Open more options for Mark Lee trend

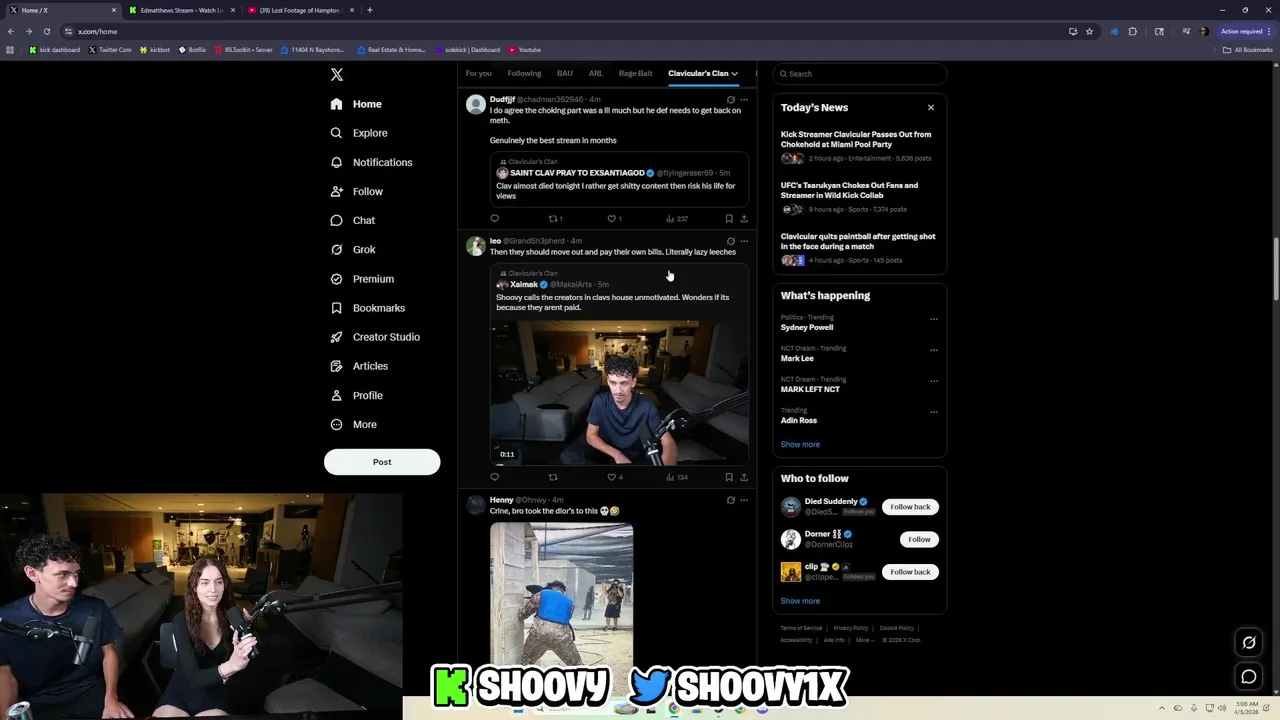pos(934,350)
